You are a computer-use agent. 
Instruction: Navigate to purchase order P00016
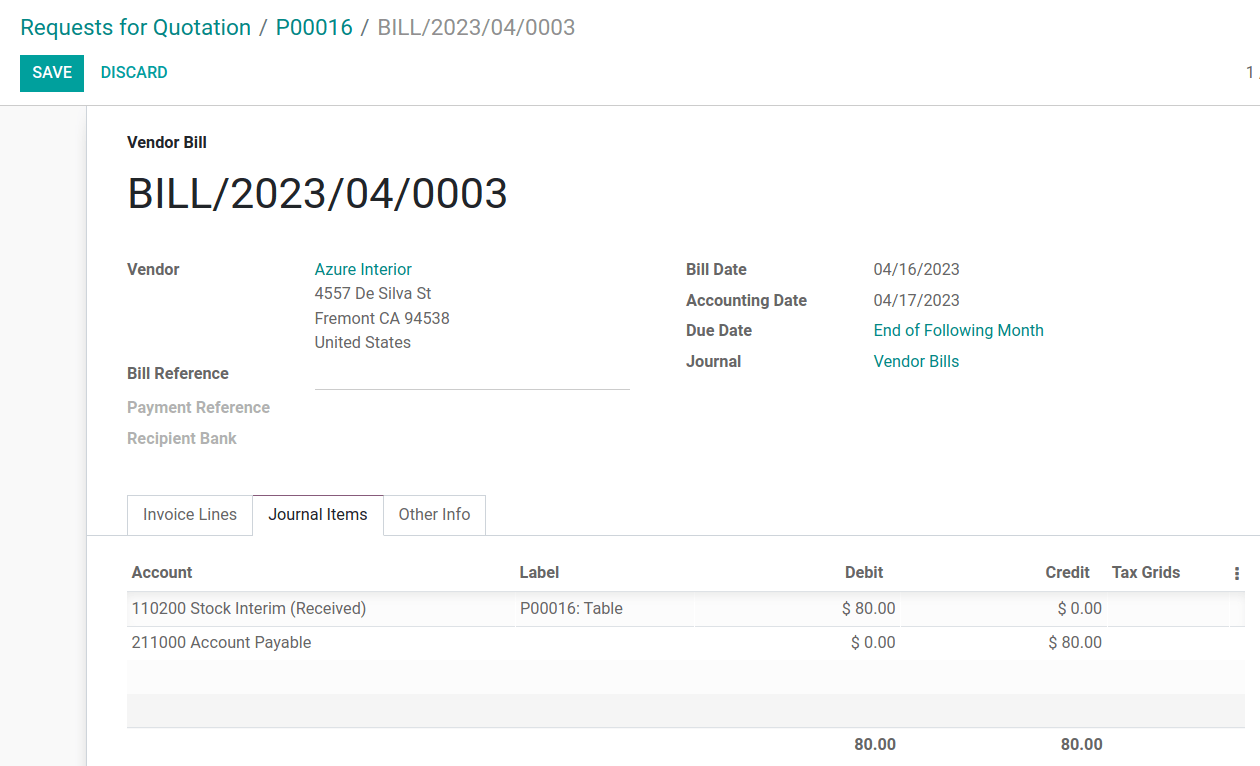(x=314, y=27)
